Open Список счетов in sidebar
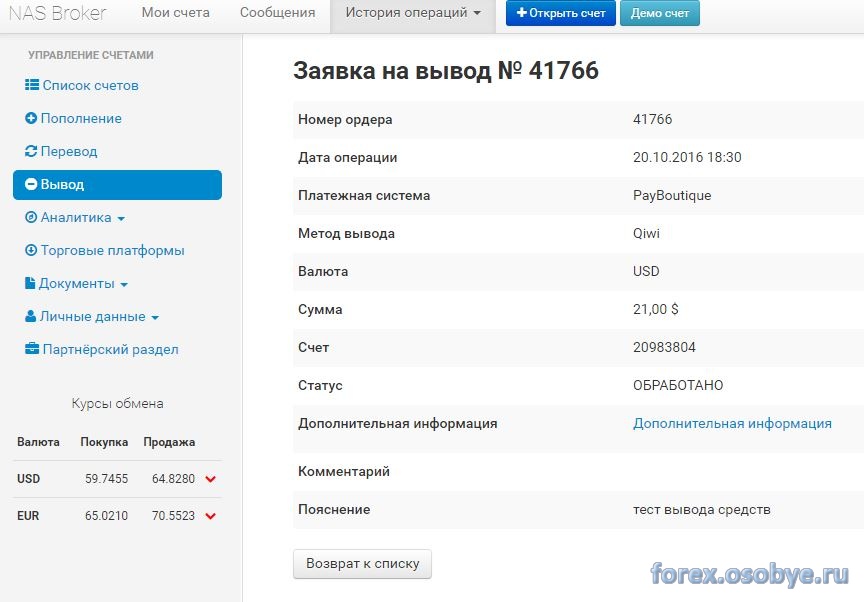This screenshot has width=864, height=602. pyautogui.click(x=90, y=85)
